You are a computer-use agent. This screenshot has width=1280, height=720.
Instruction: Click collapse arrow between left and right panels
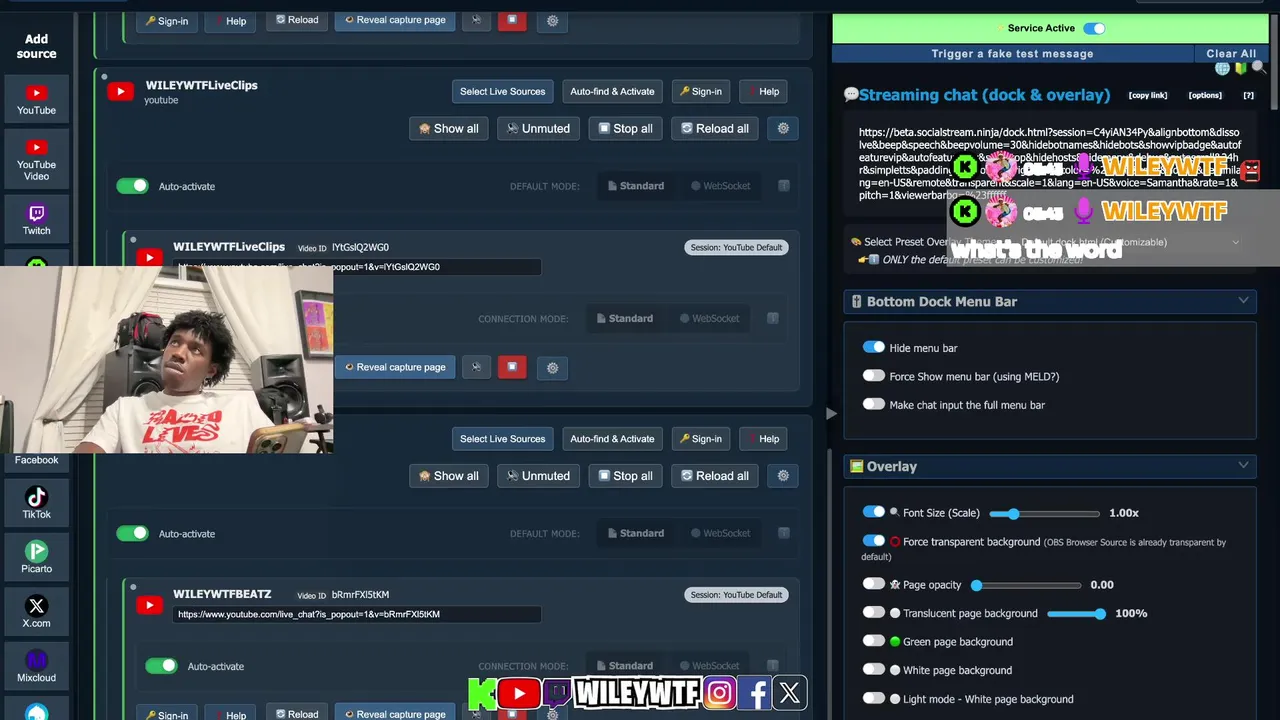[831, 413]
